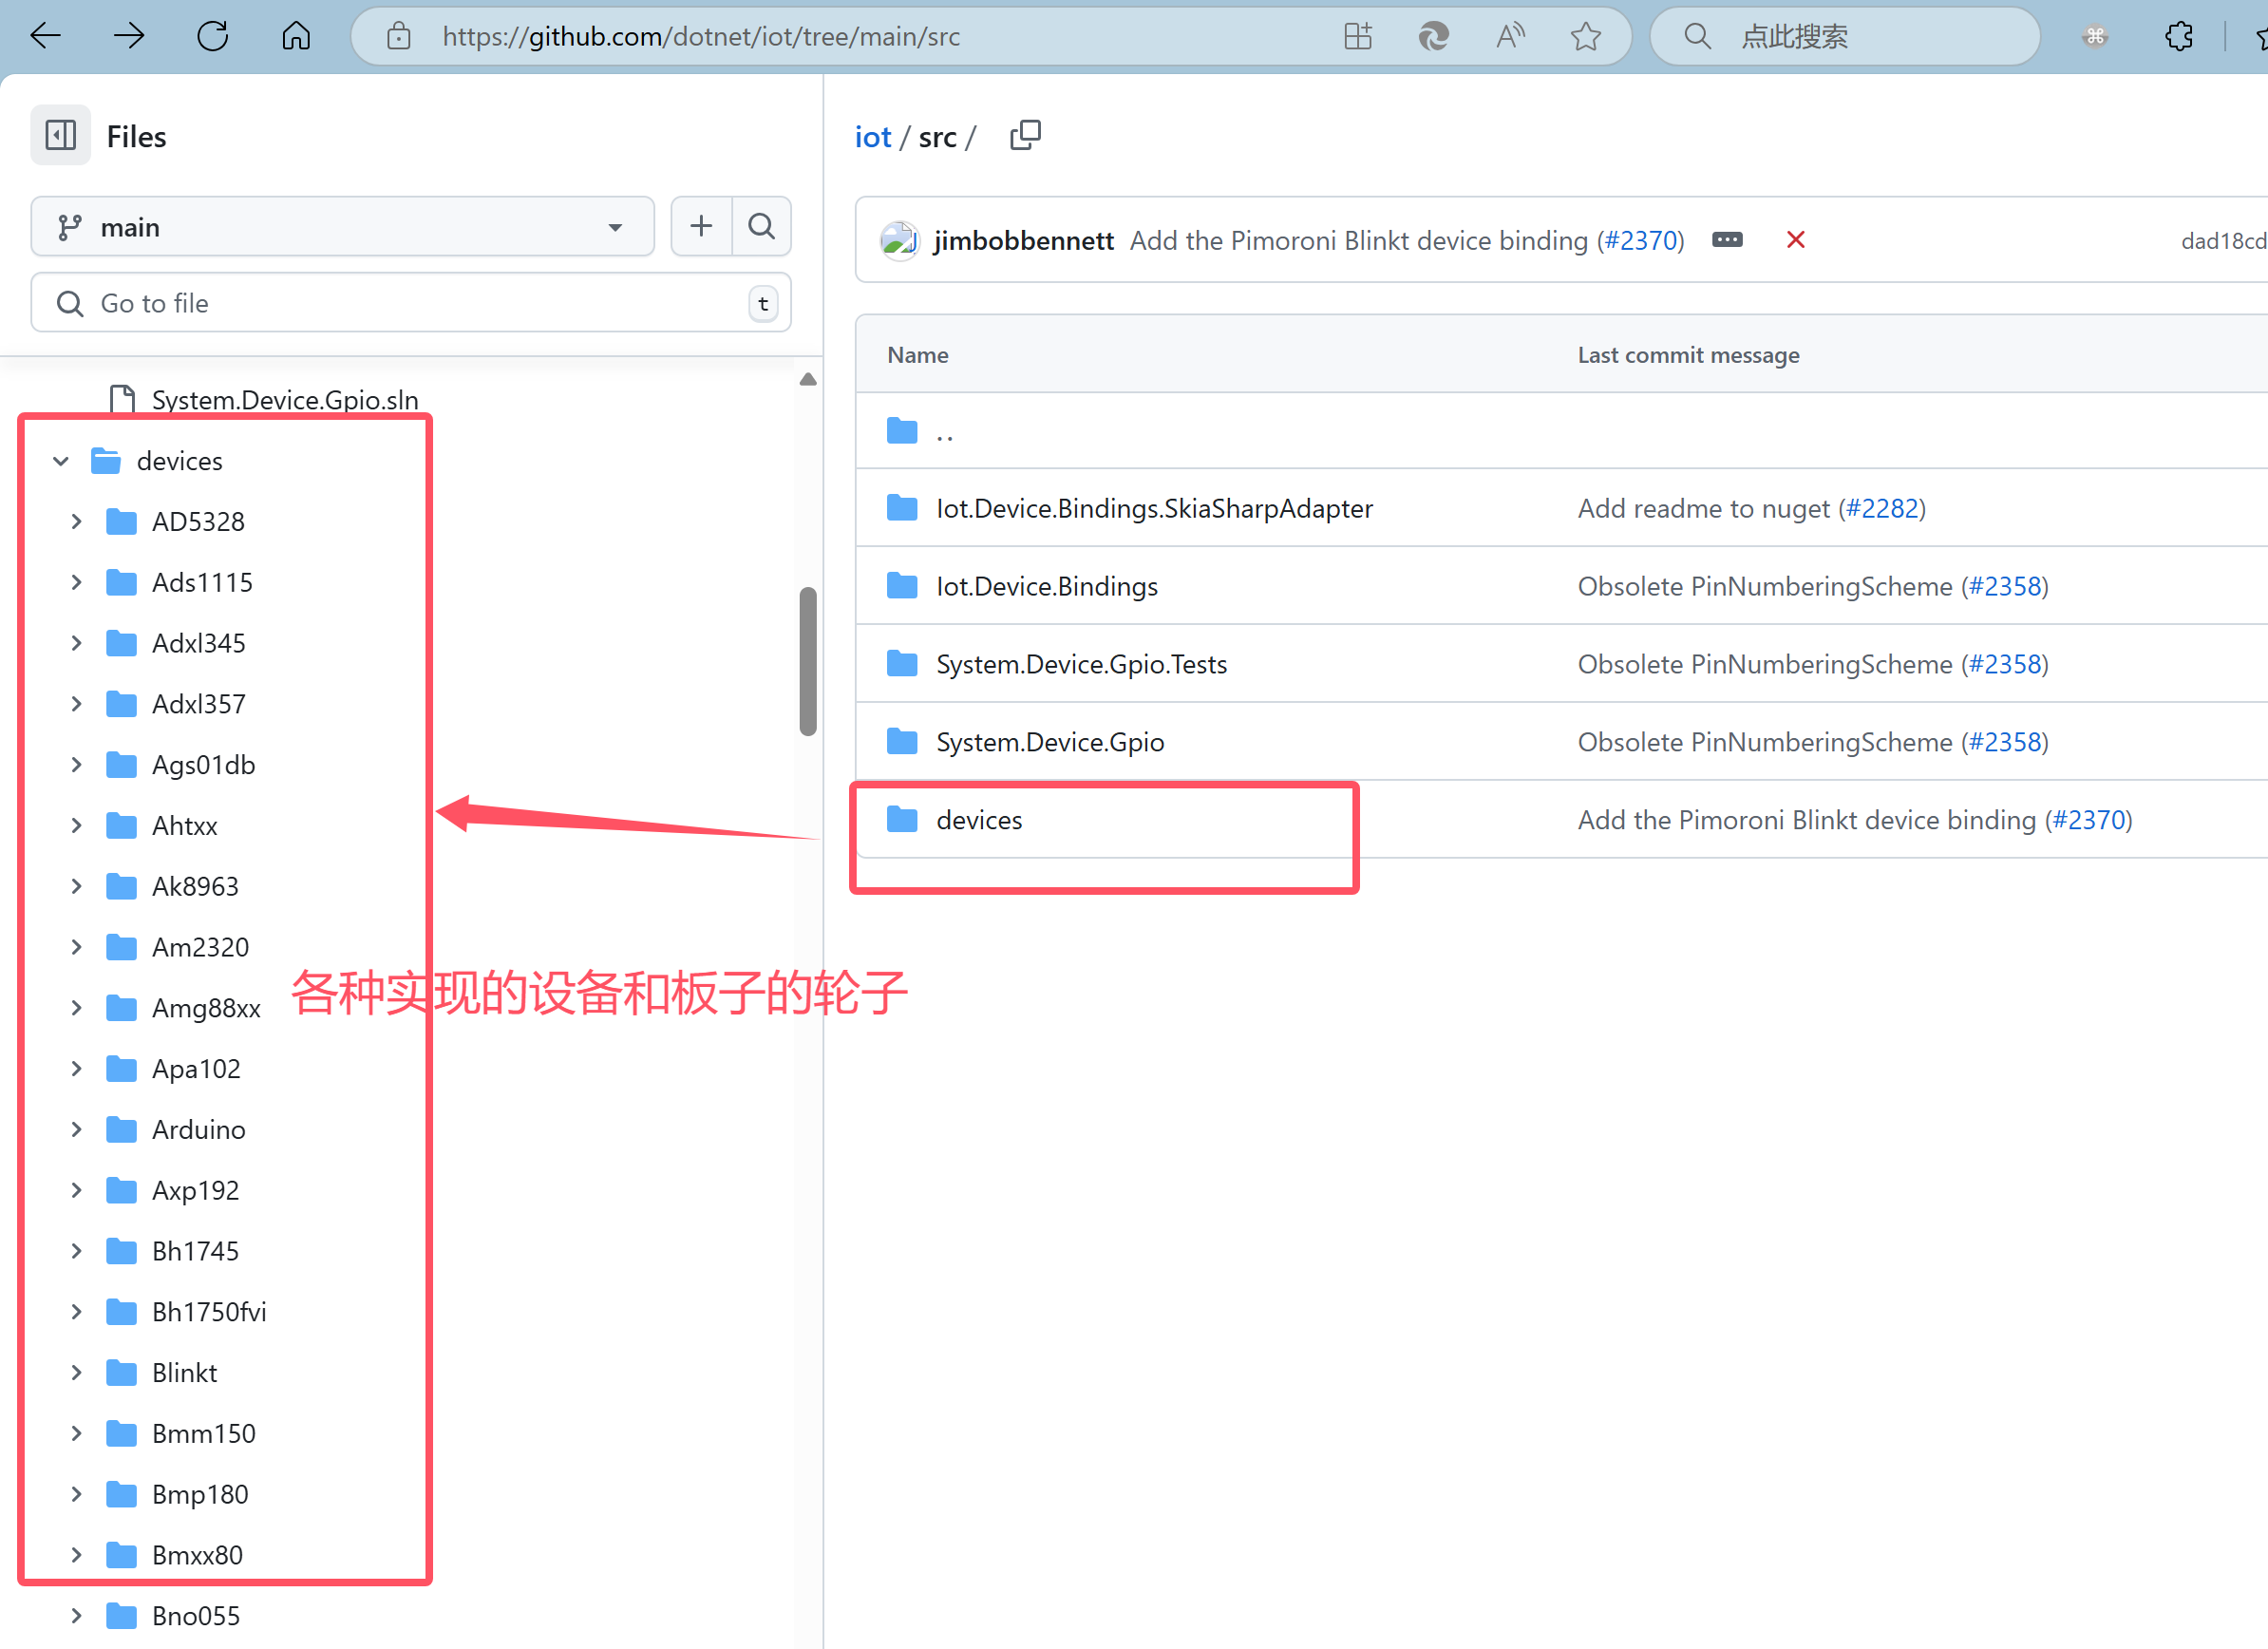This screenshot has height=1649, width=2268.
Task: Select the Bmp180 tree folder
Action: [x=199, y=1494]
